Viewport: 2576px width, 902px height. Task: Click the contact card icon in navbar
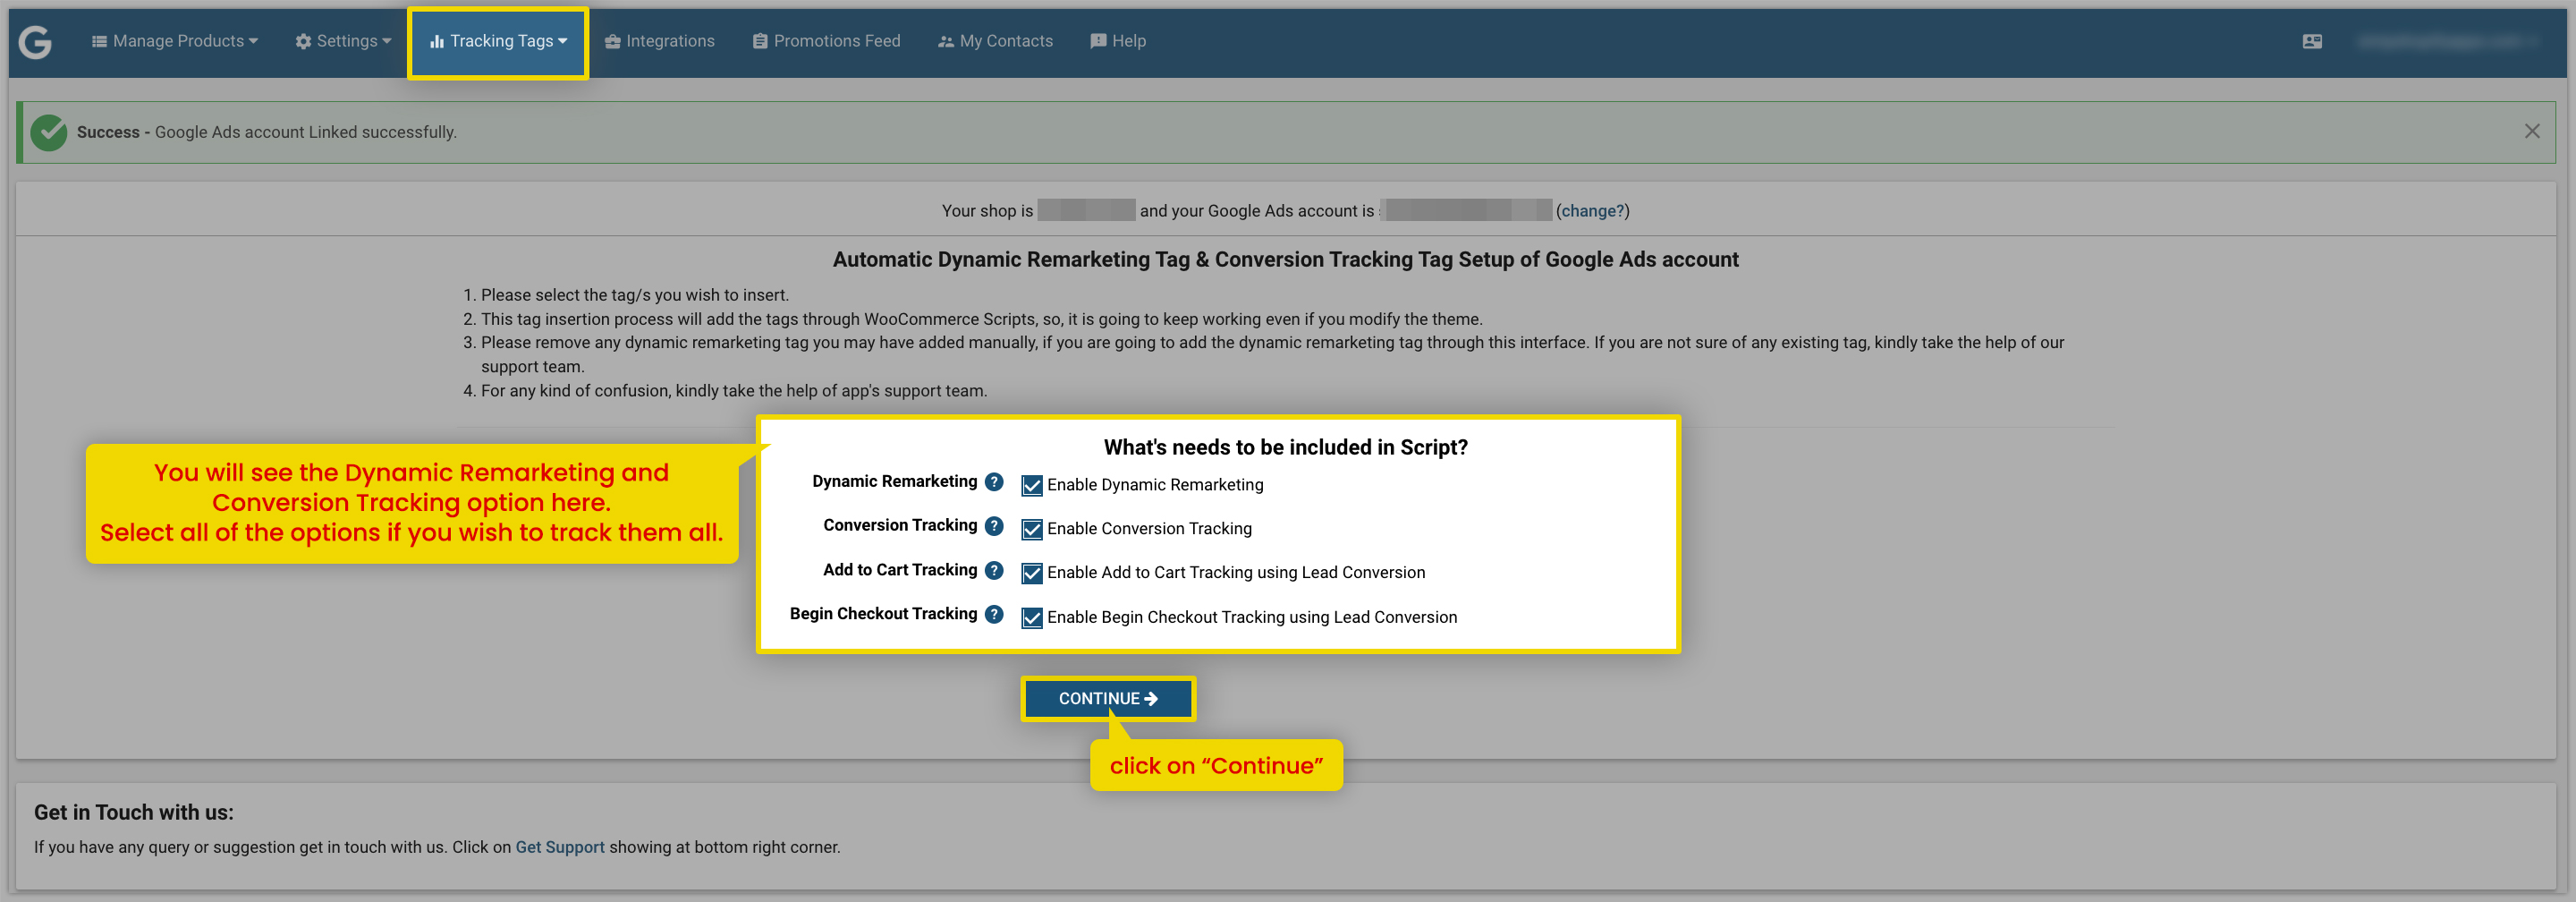point(2312,41)
